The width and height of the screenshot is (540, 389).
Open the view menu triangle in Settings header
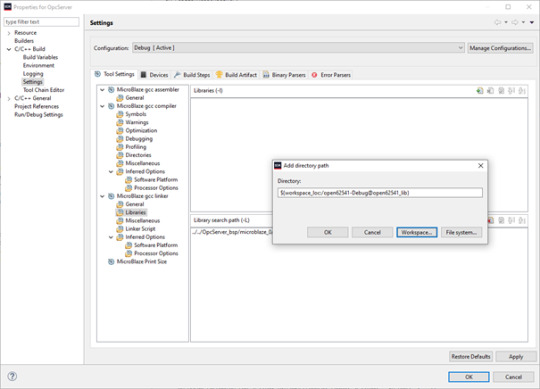[x=532, y=22]
